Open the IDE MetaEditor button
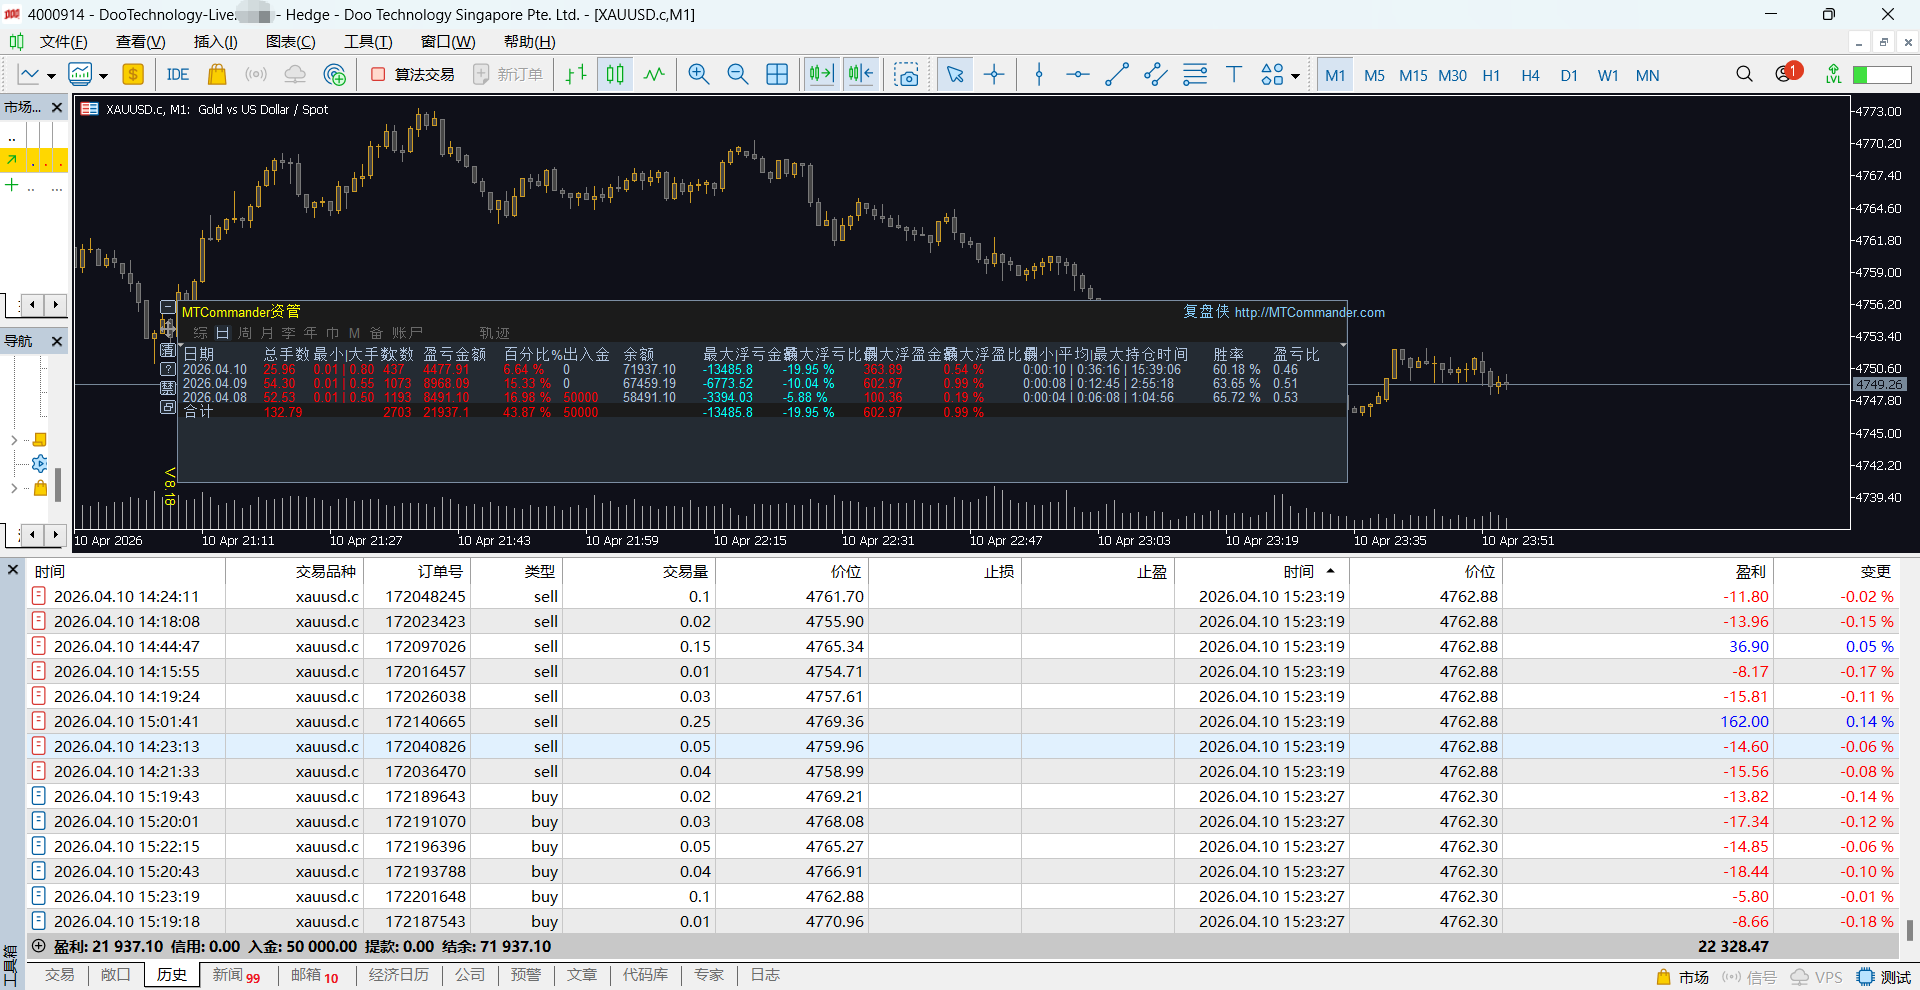The image size is (1920, 990). pyautogui.click(x=178, y=75)
